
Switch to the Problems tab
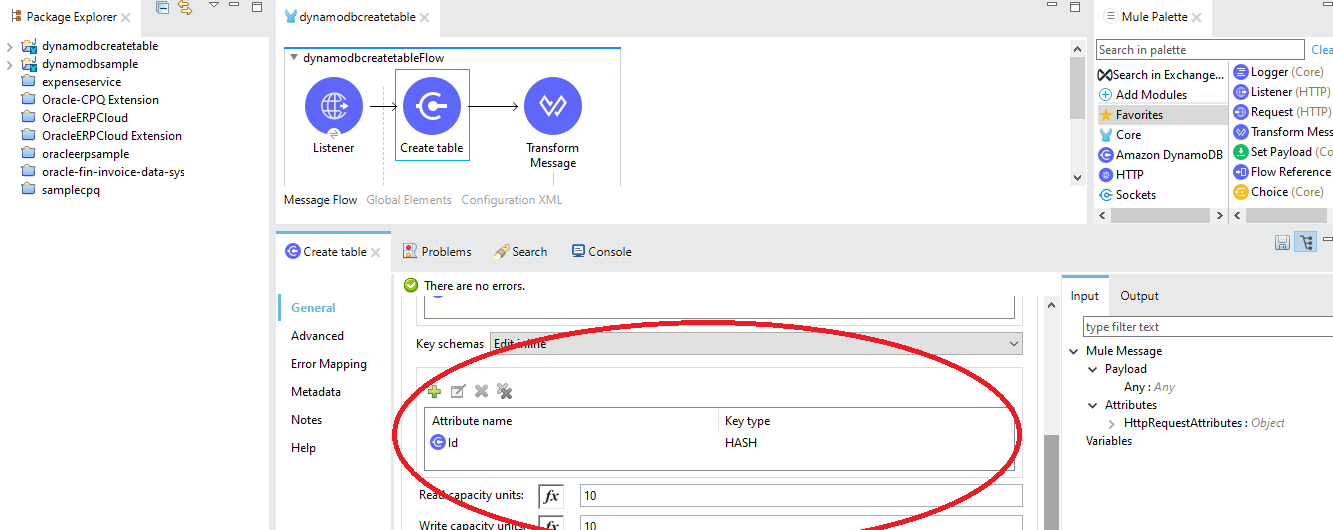pos(437,252)
